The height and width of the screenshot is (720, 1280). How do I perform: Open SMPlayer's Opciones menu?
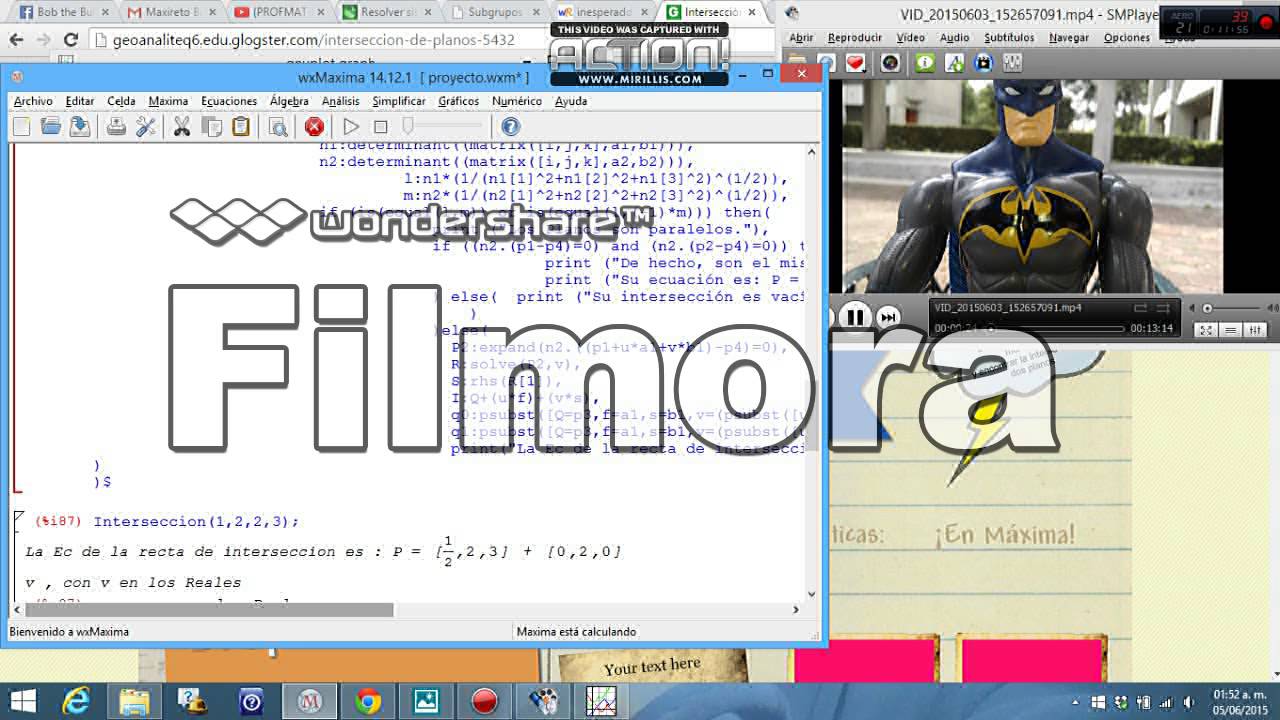click(x=1127, y=37)
